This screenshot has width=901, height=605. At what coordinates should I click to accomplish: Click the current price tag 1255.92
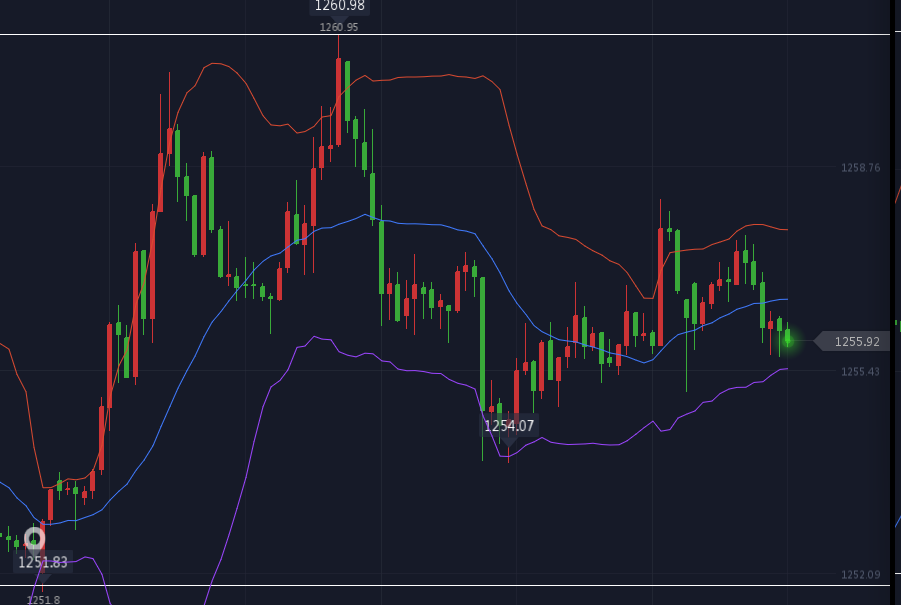852,341
